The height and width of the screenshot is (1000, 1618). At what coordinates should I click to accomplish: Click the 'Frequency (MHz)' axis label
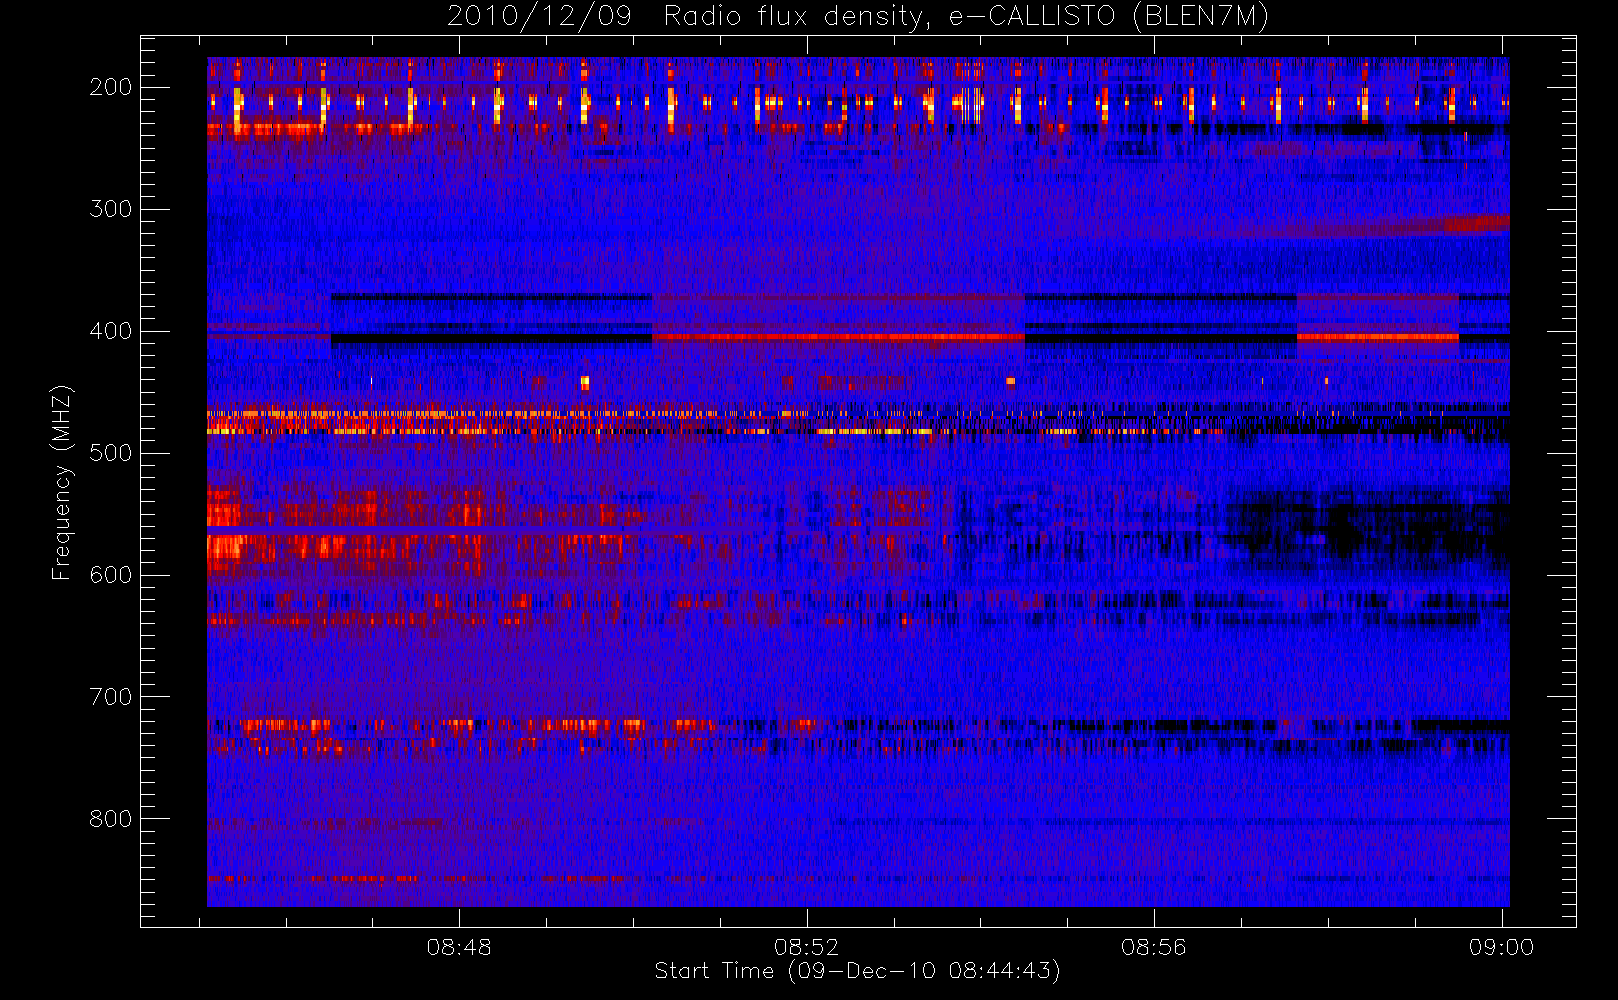coord(62,482)
